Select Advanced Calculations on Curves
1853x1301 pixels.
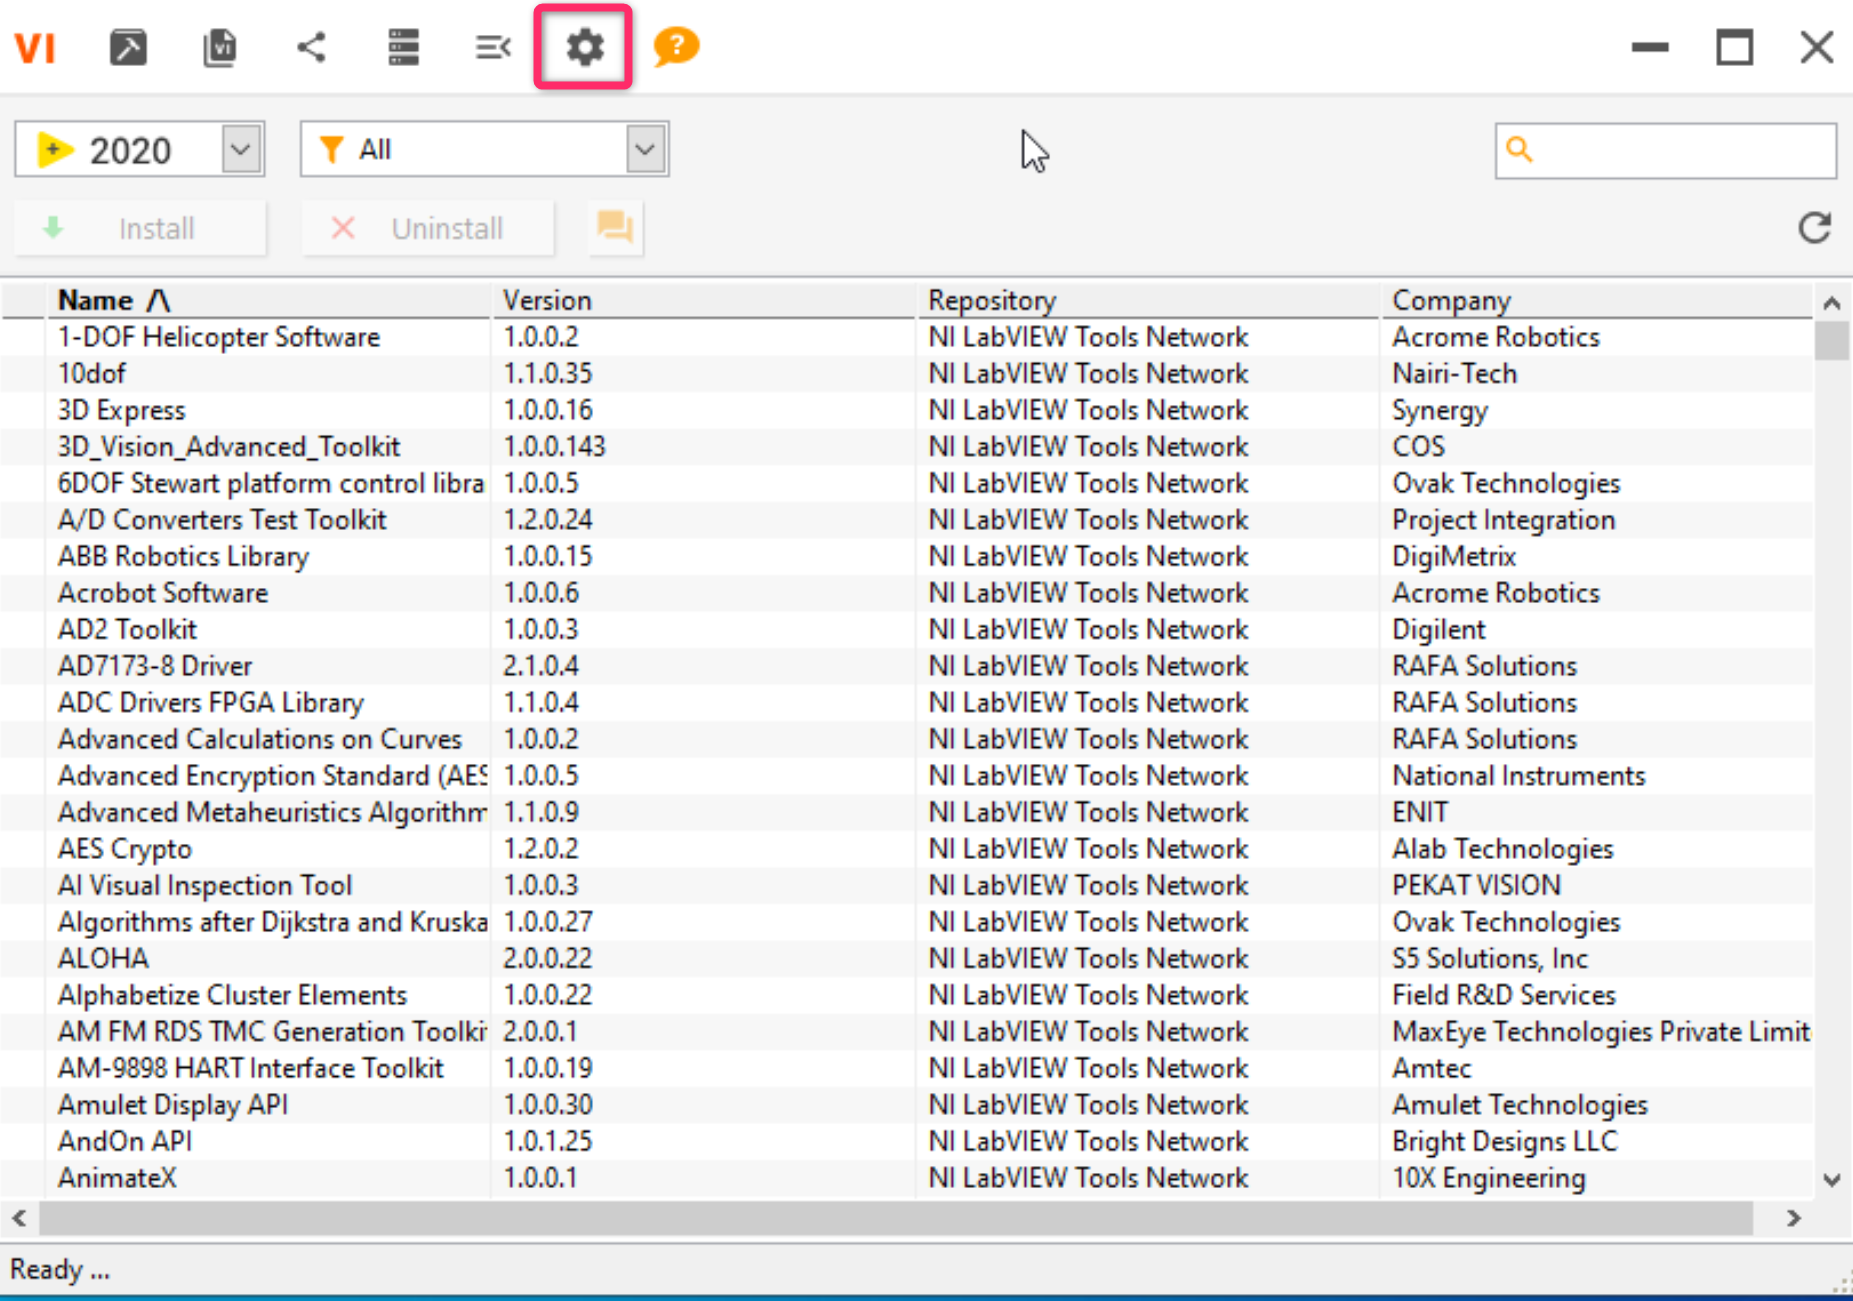[x=907, y=739]
